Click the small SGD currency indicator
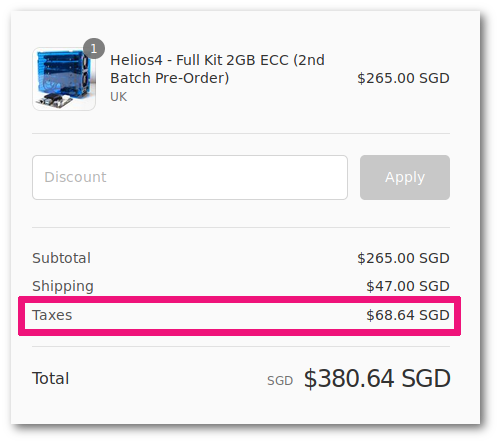The image size is (499, 443). [280, 380]
